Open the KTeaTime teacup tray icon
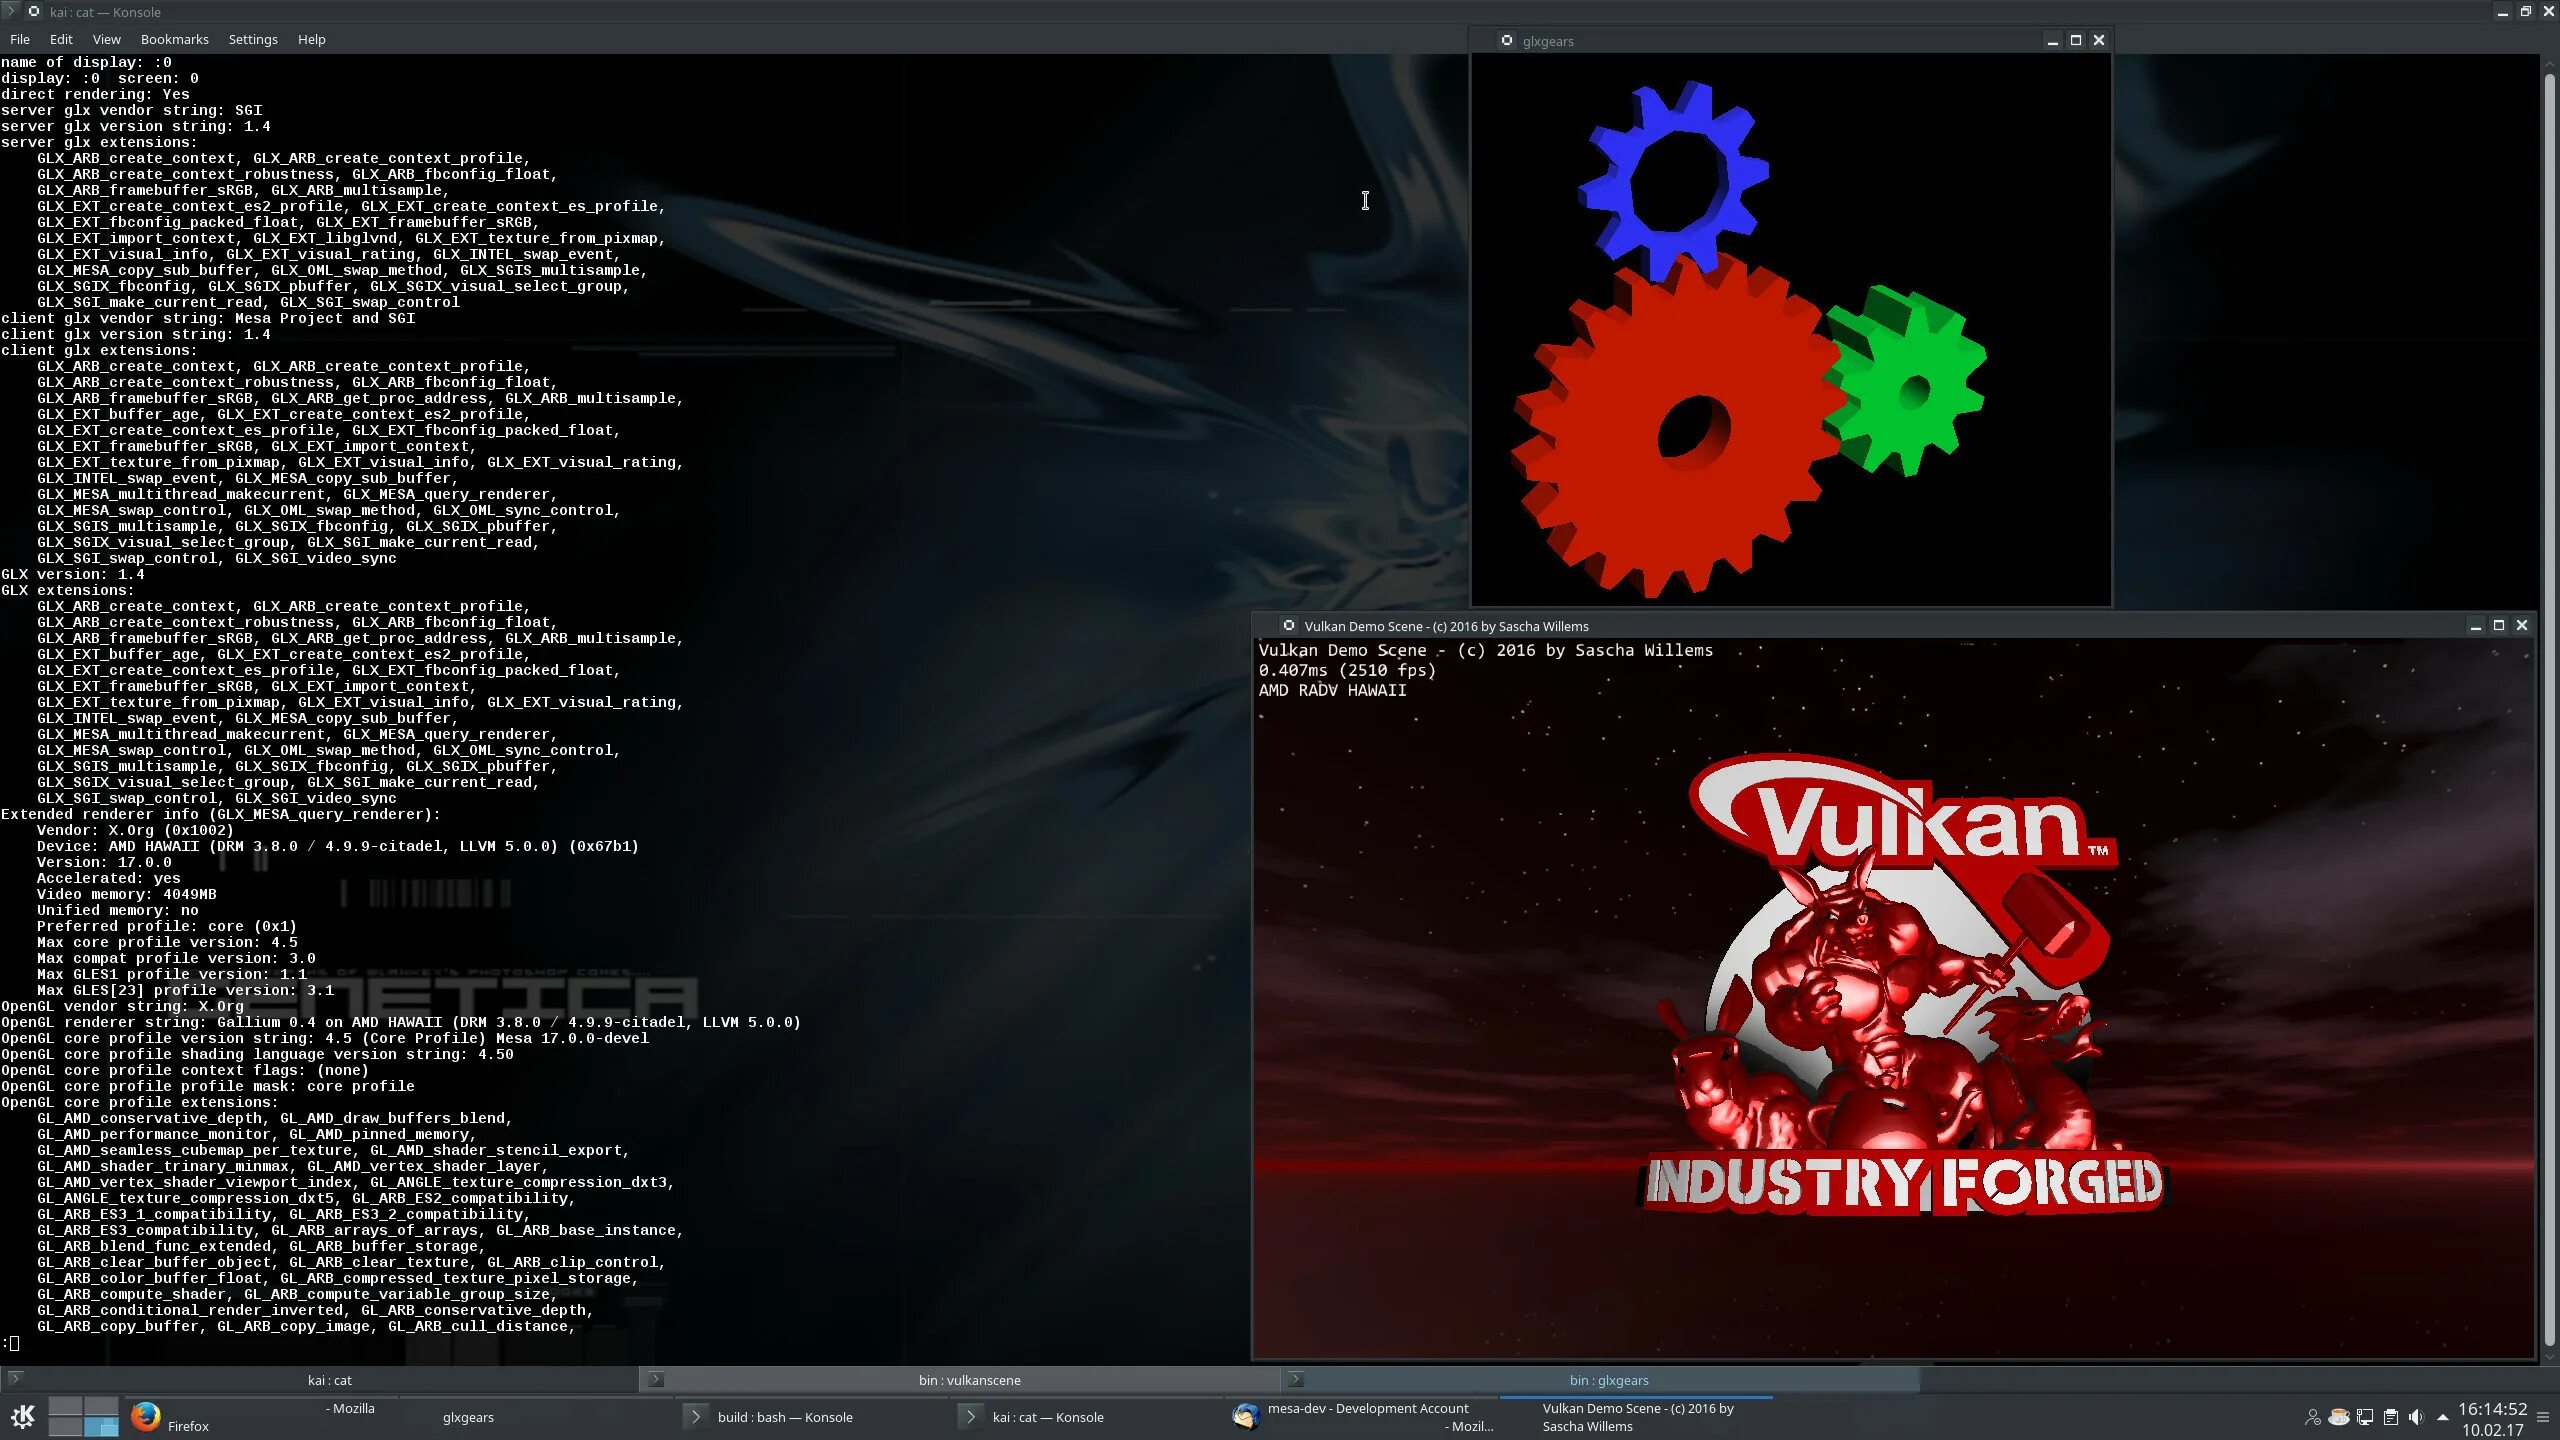Image resolution: width=2560 pixels, height=1440 pixels. (x=2338, y=1417)
